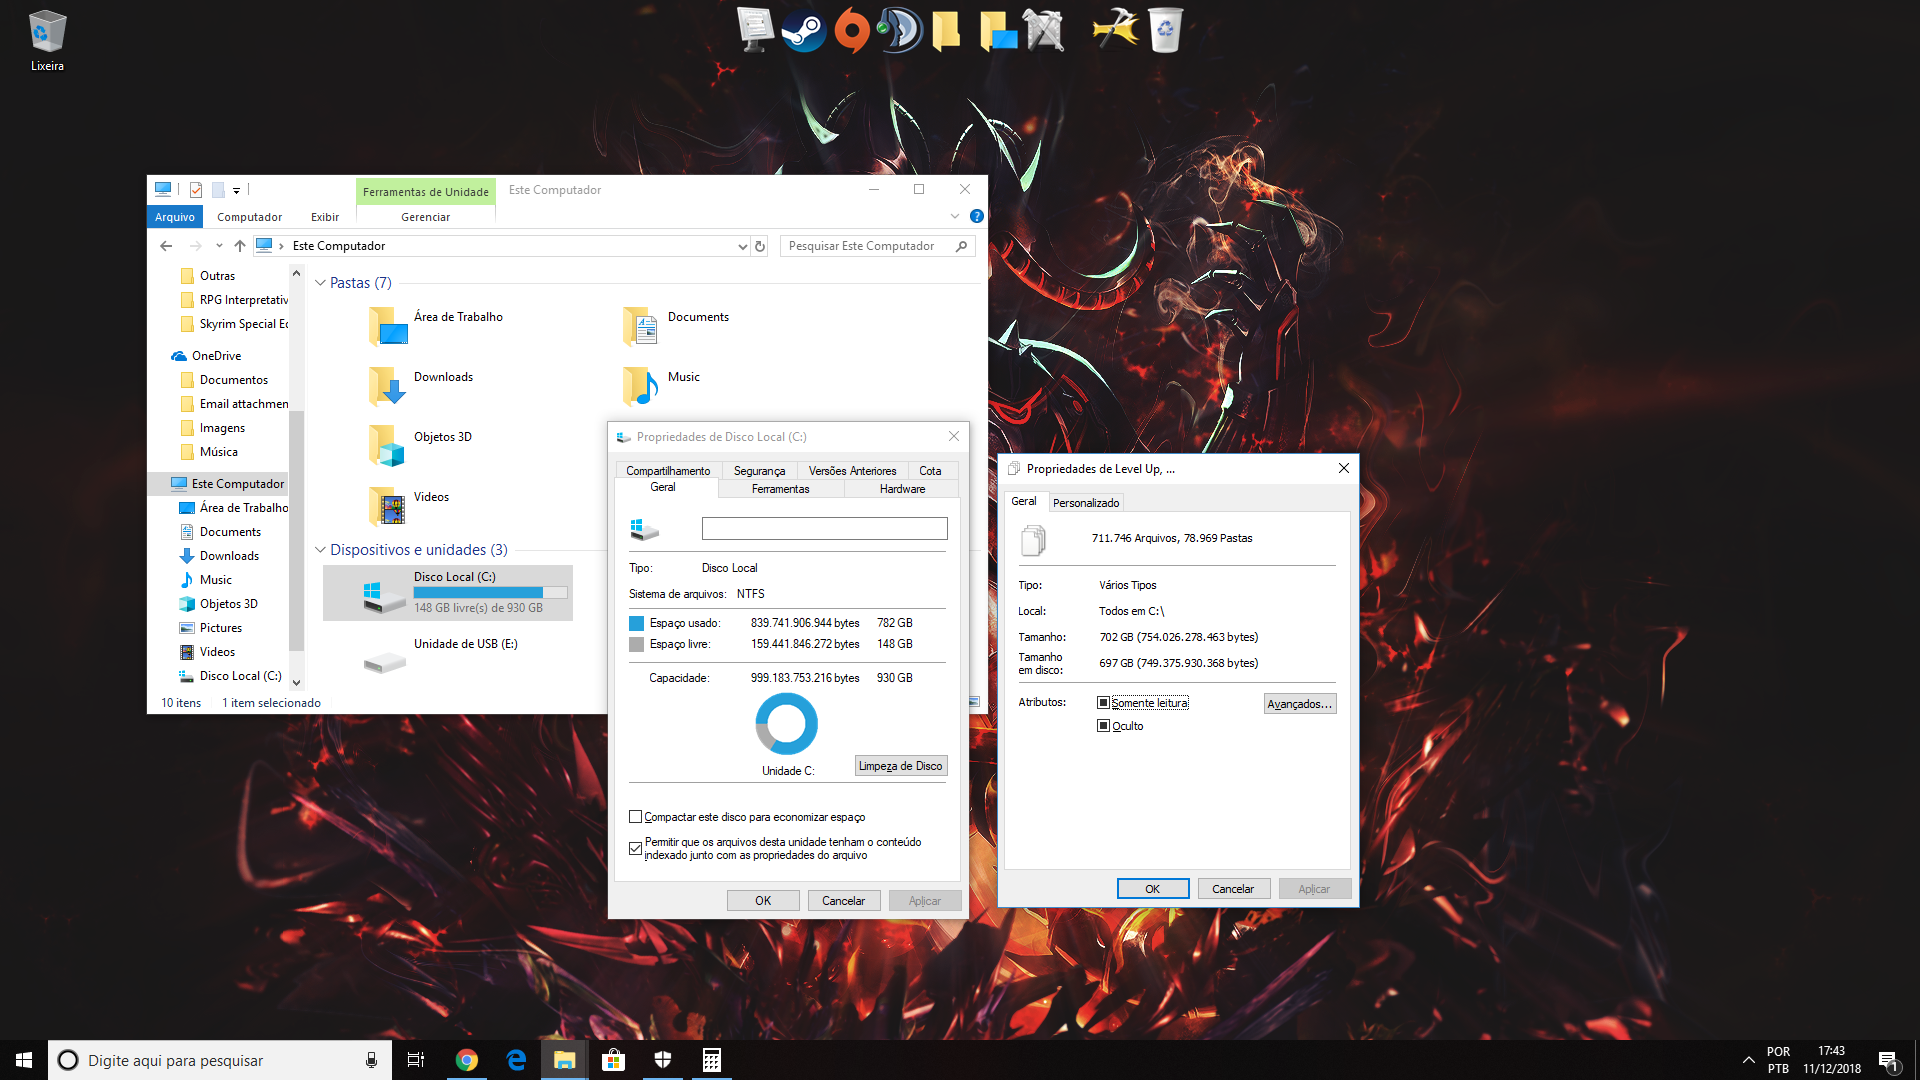
Task: Enable Compactar este disco checkbox
Action: point(636,817)
